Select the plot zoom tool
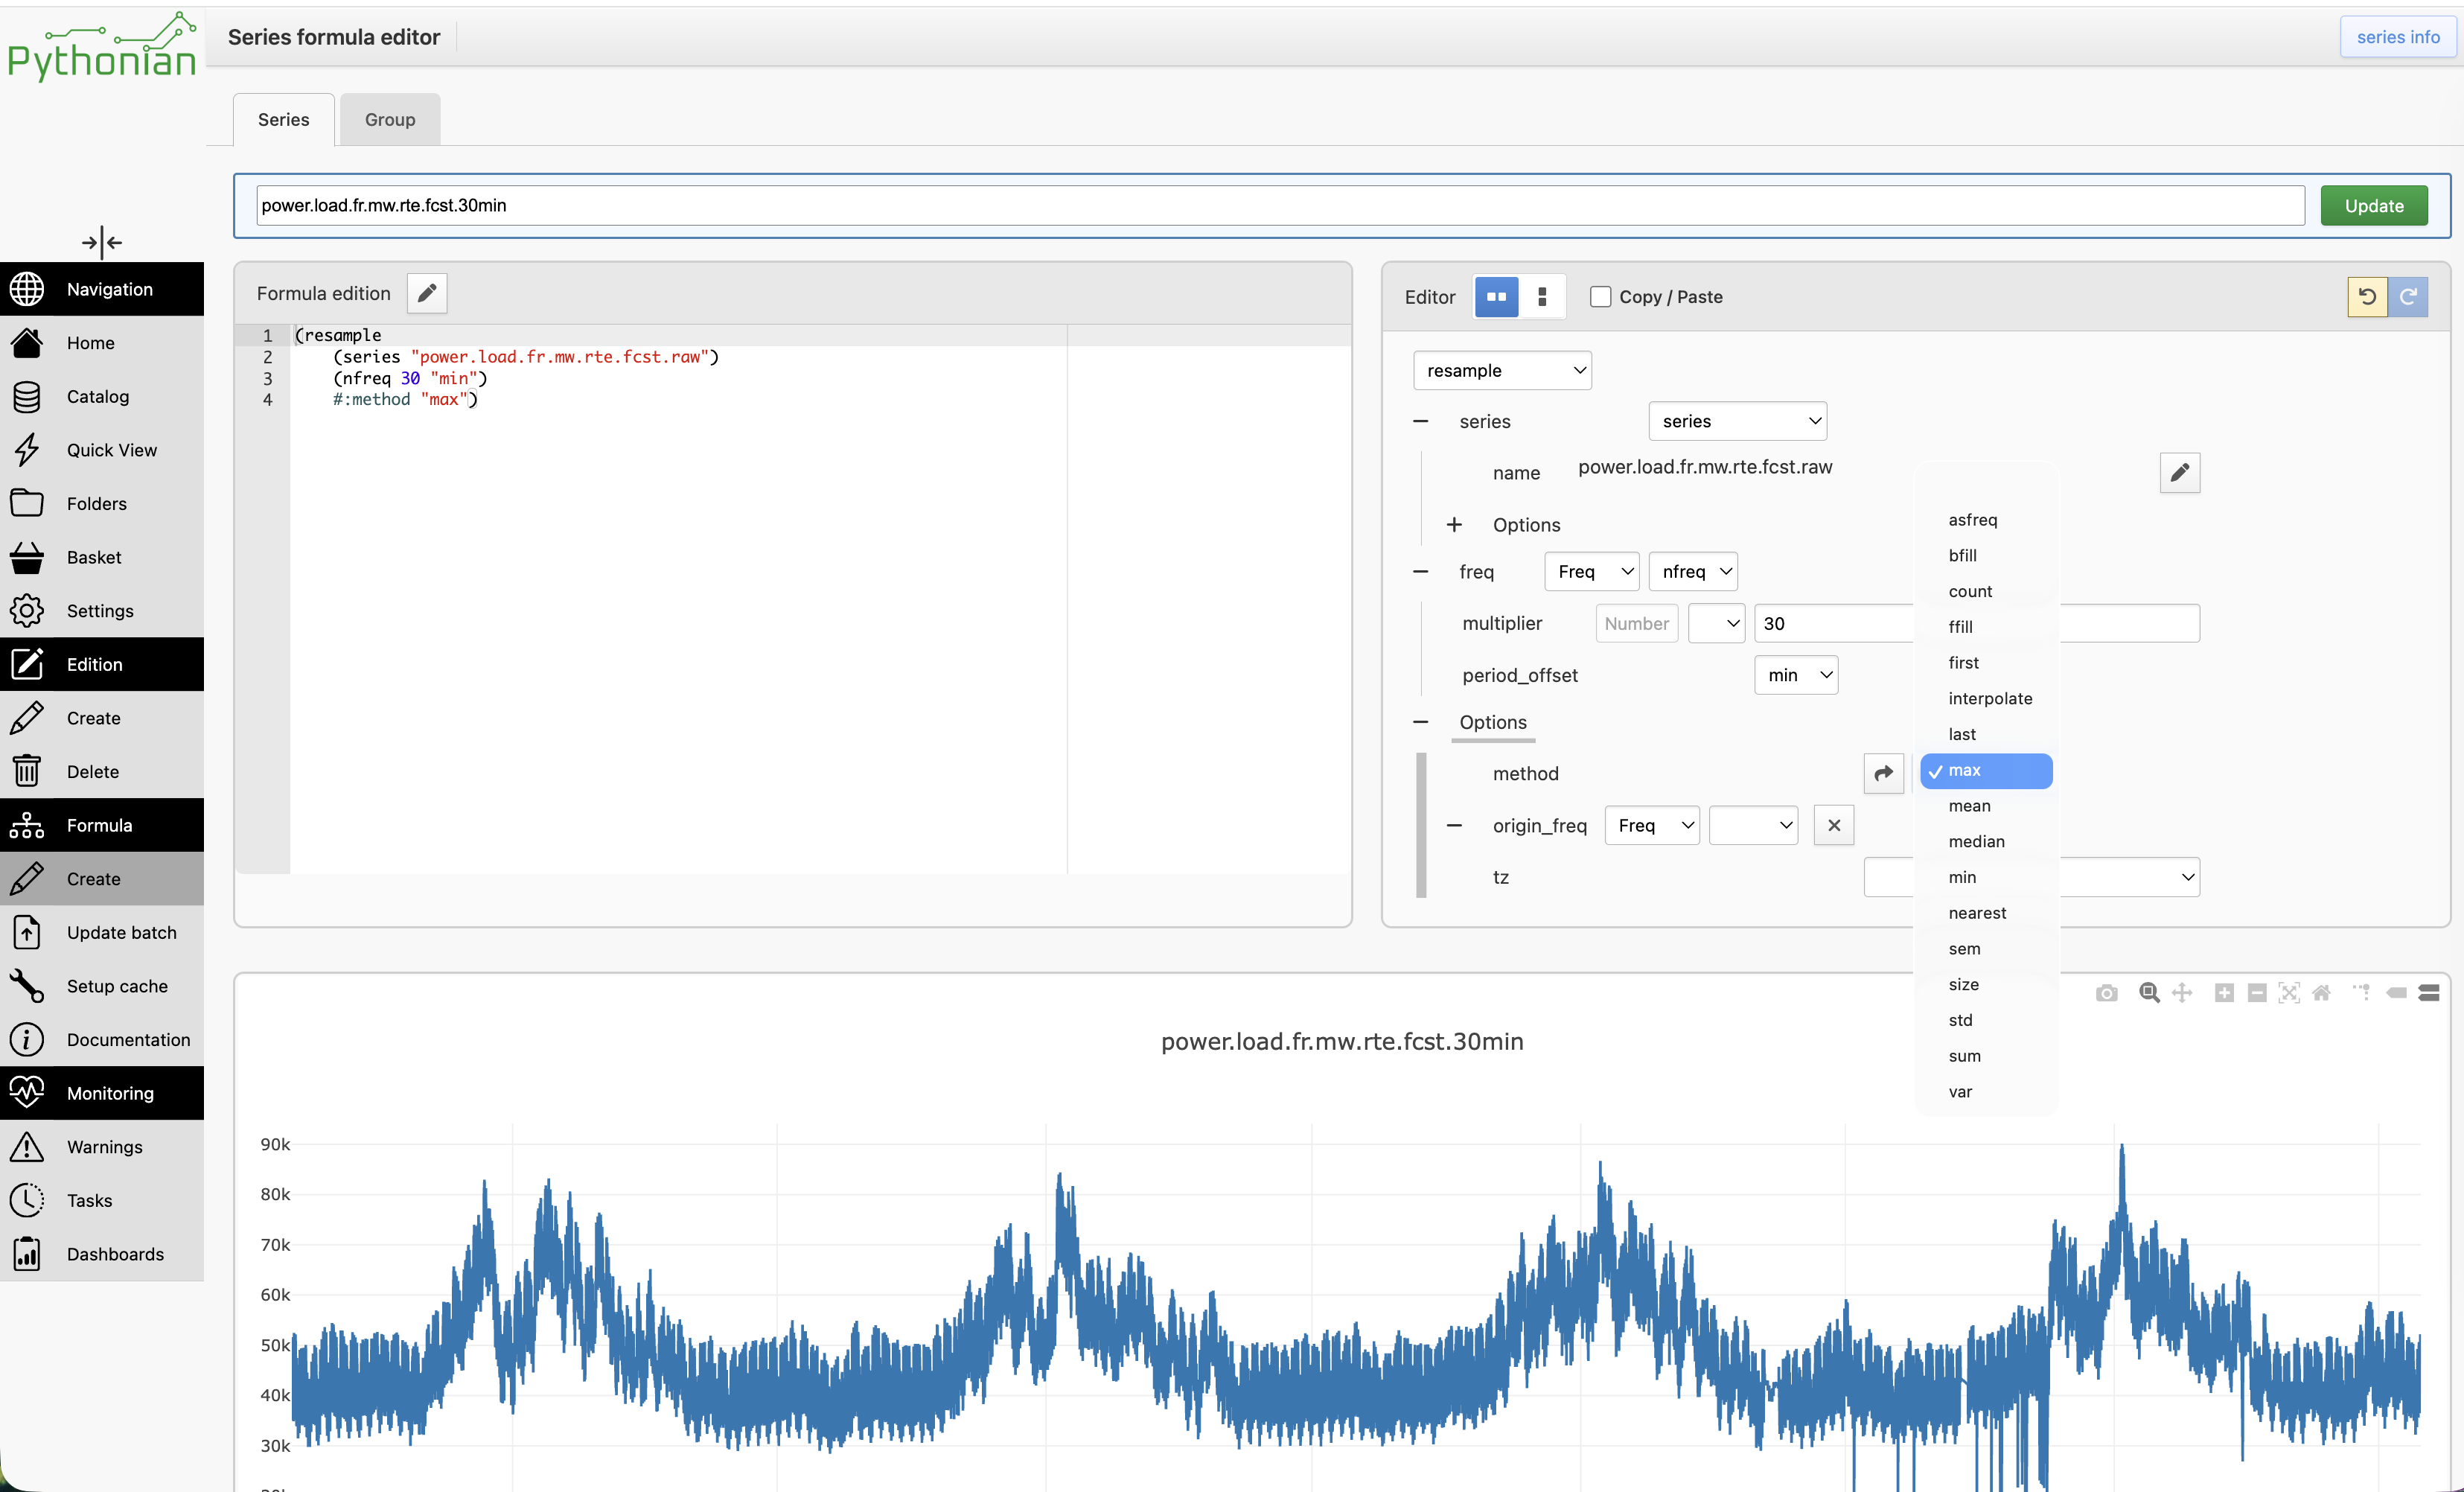The image size is (2464, 1492). 2149,993
